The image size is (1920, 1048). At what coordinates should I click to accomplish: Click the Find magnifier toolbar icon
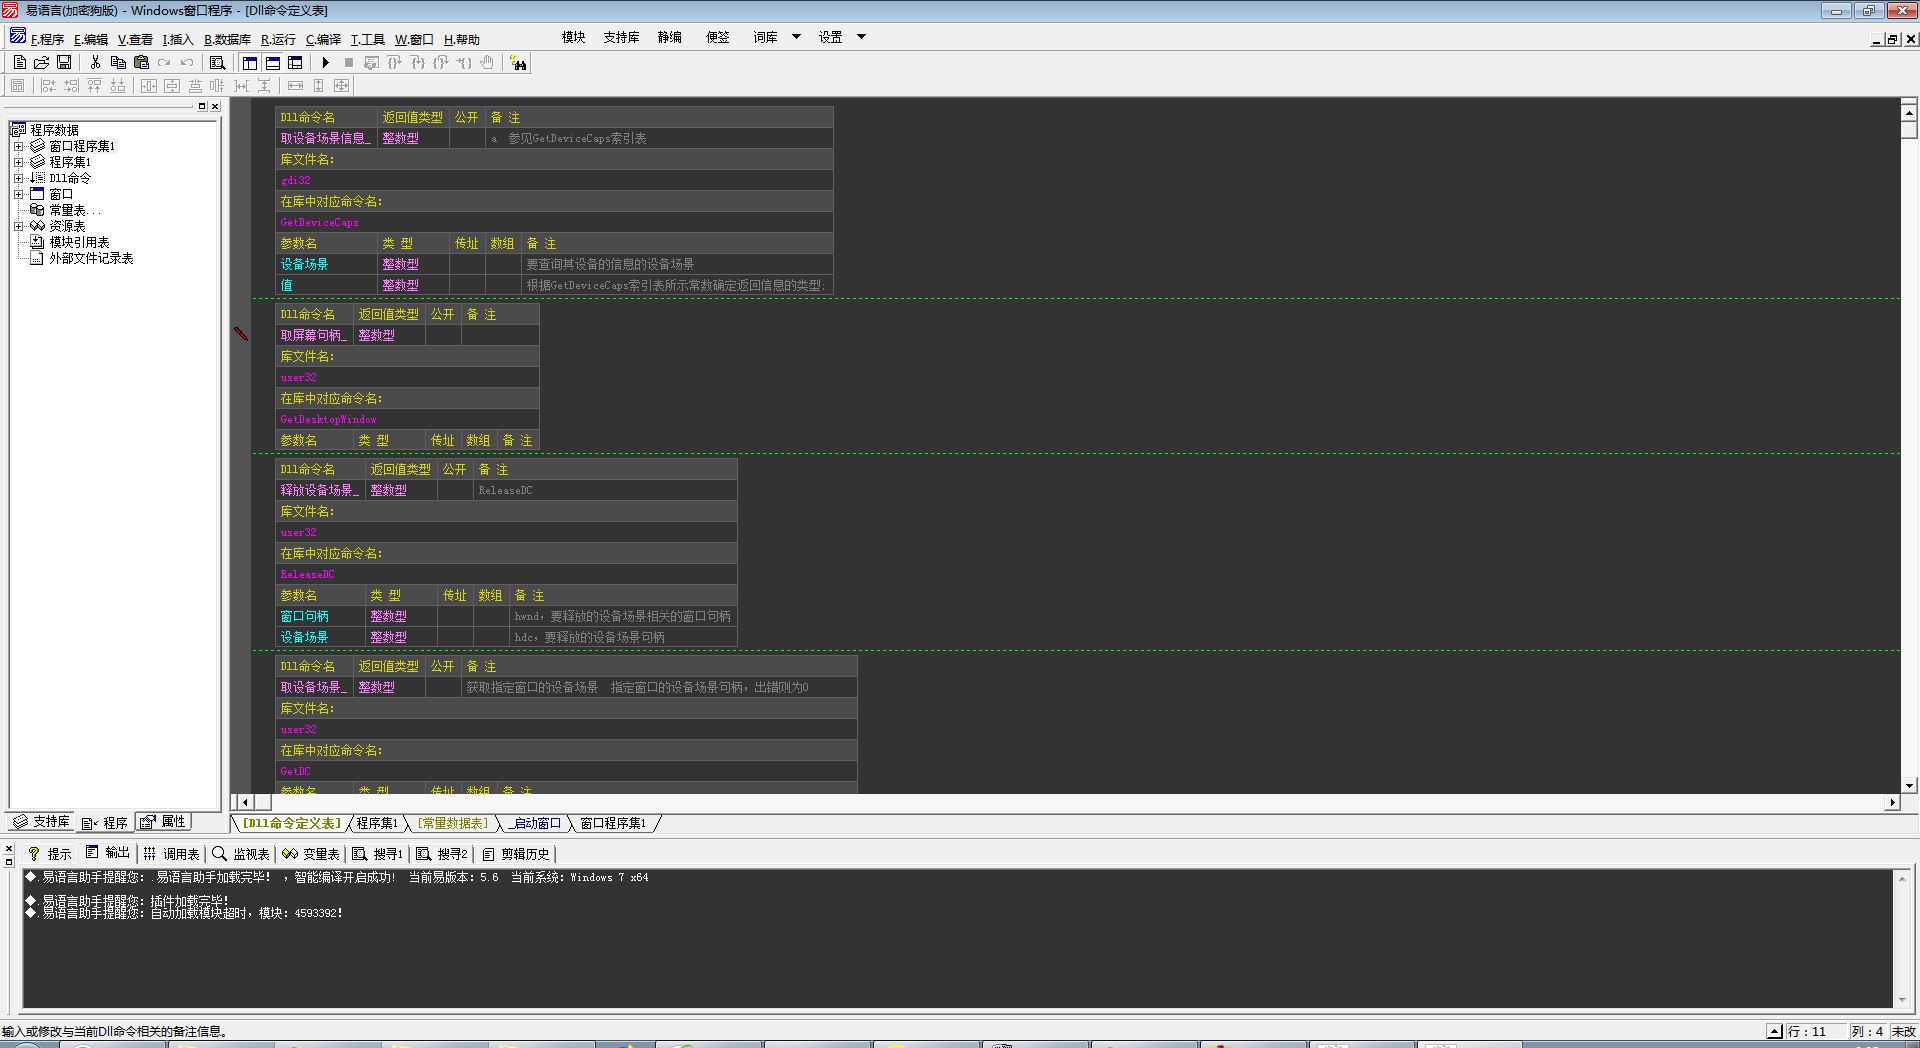click(217, 62)
